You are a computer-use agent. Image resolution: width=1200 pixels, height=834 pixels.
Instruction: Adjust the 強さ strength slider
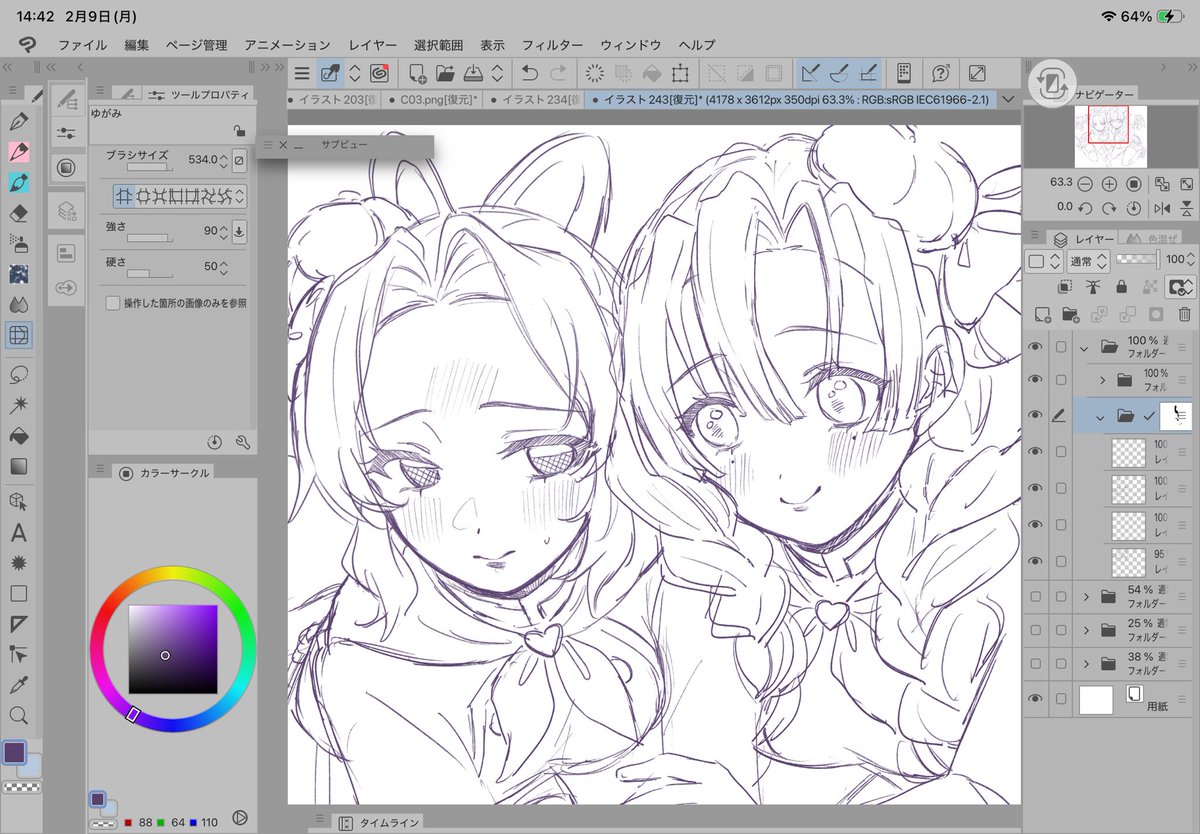(x=150, y=238)
